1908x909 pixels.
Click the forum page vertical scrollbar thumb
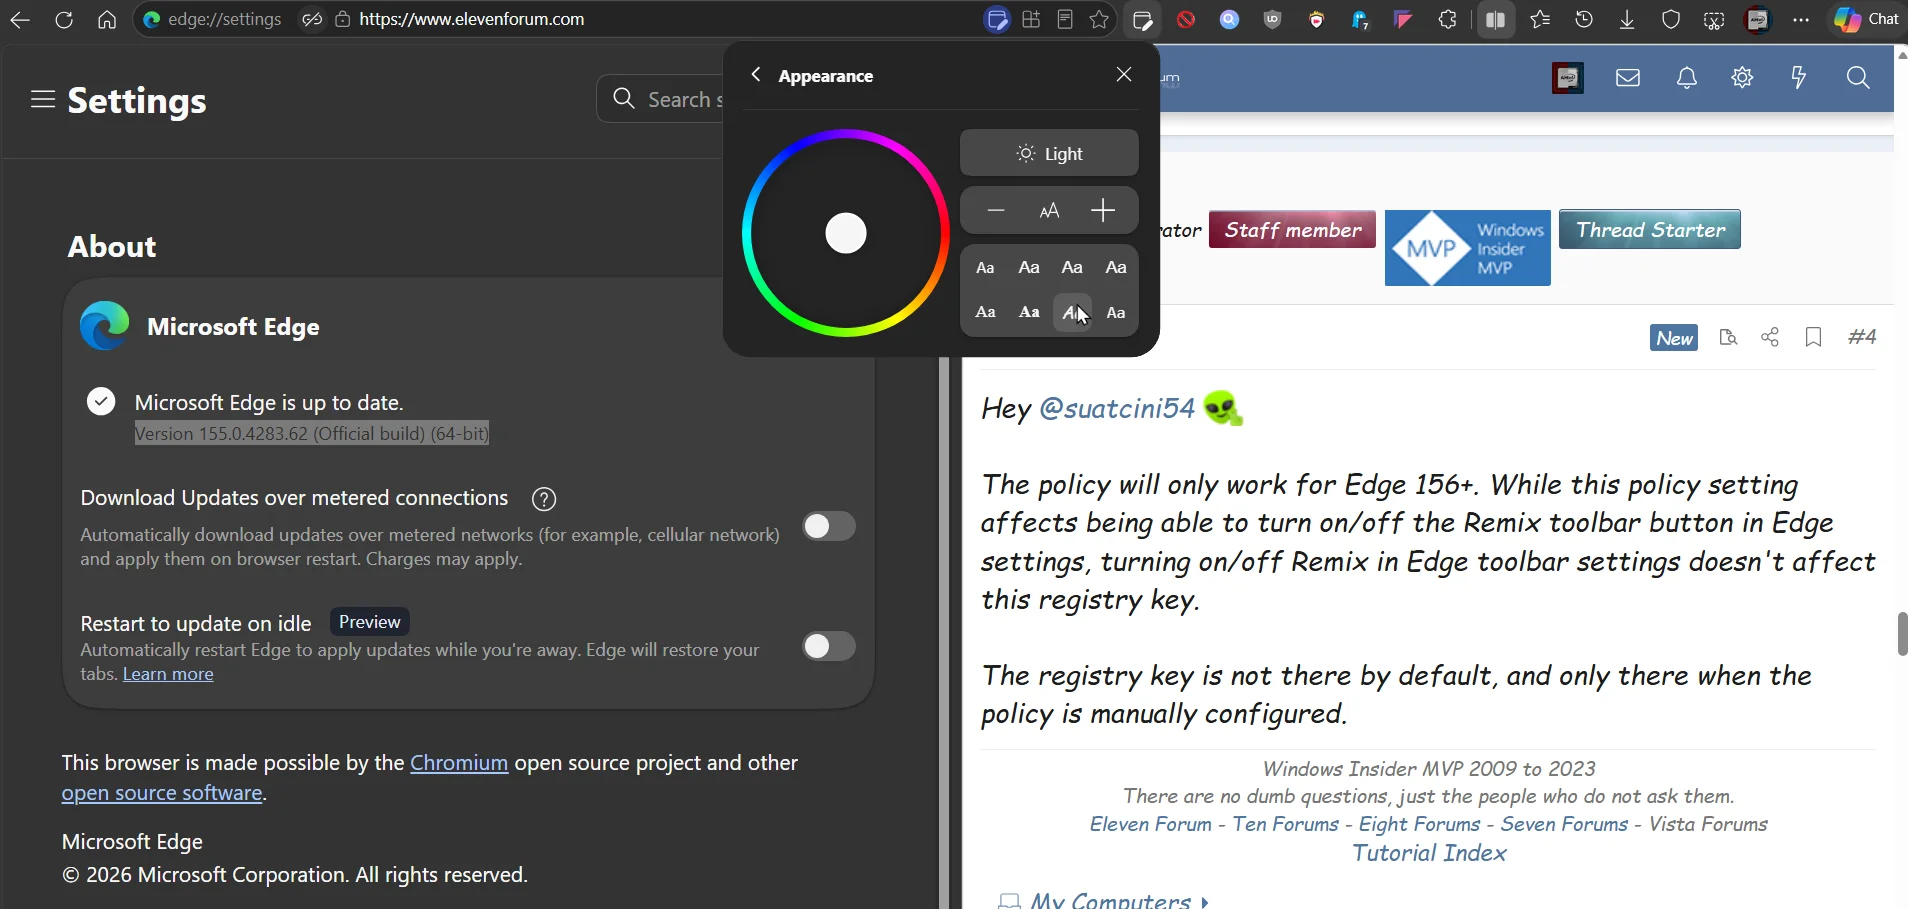coord(1902,634)
